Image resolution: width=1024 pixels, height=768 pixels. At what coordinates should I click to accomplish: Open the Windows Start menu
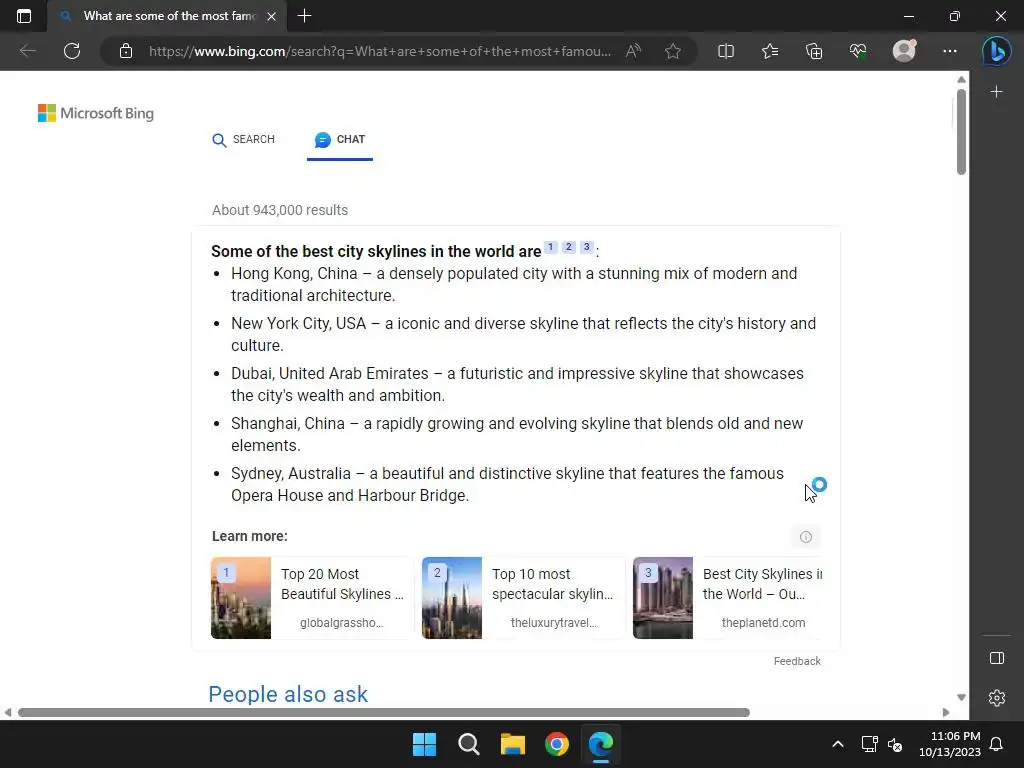tap(424, 744)
